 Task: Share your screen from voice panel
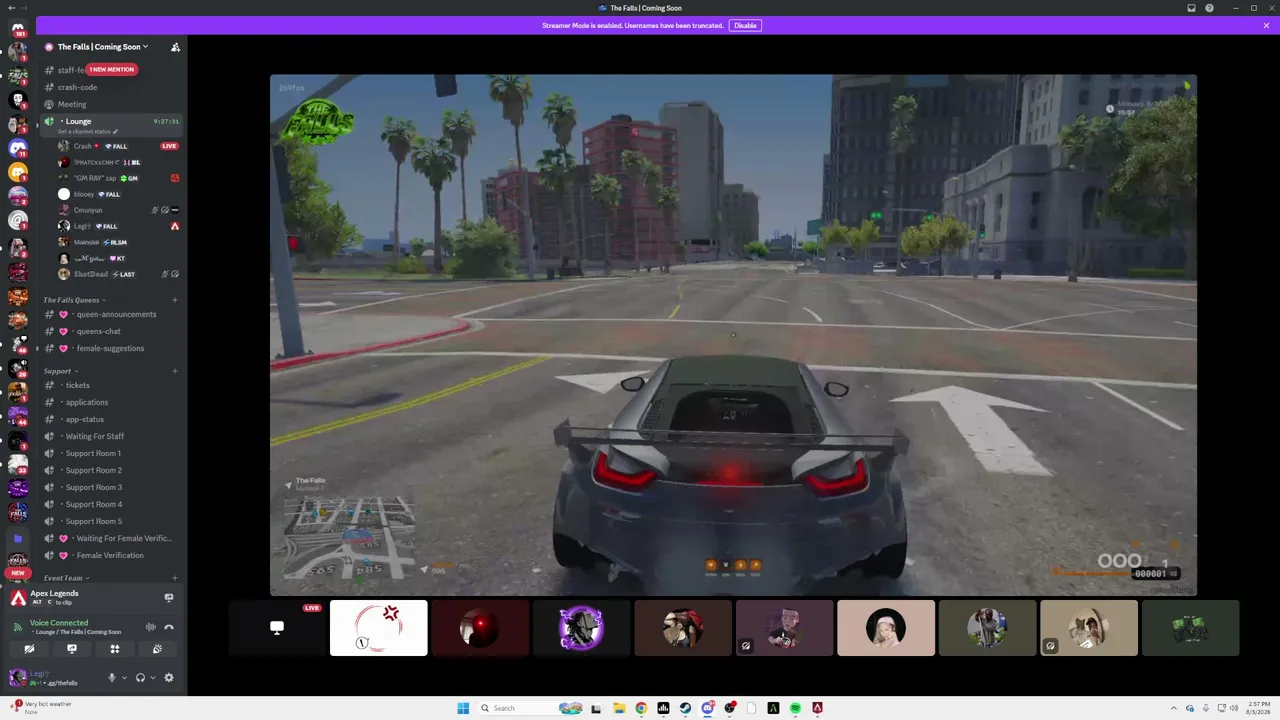[x=72, y=649]
